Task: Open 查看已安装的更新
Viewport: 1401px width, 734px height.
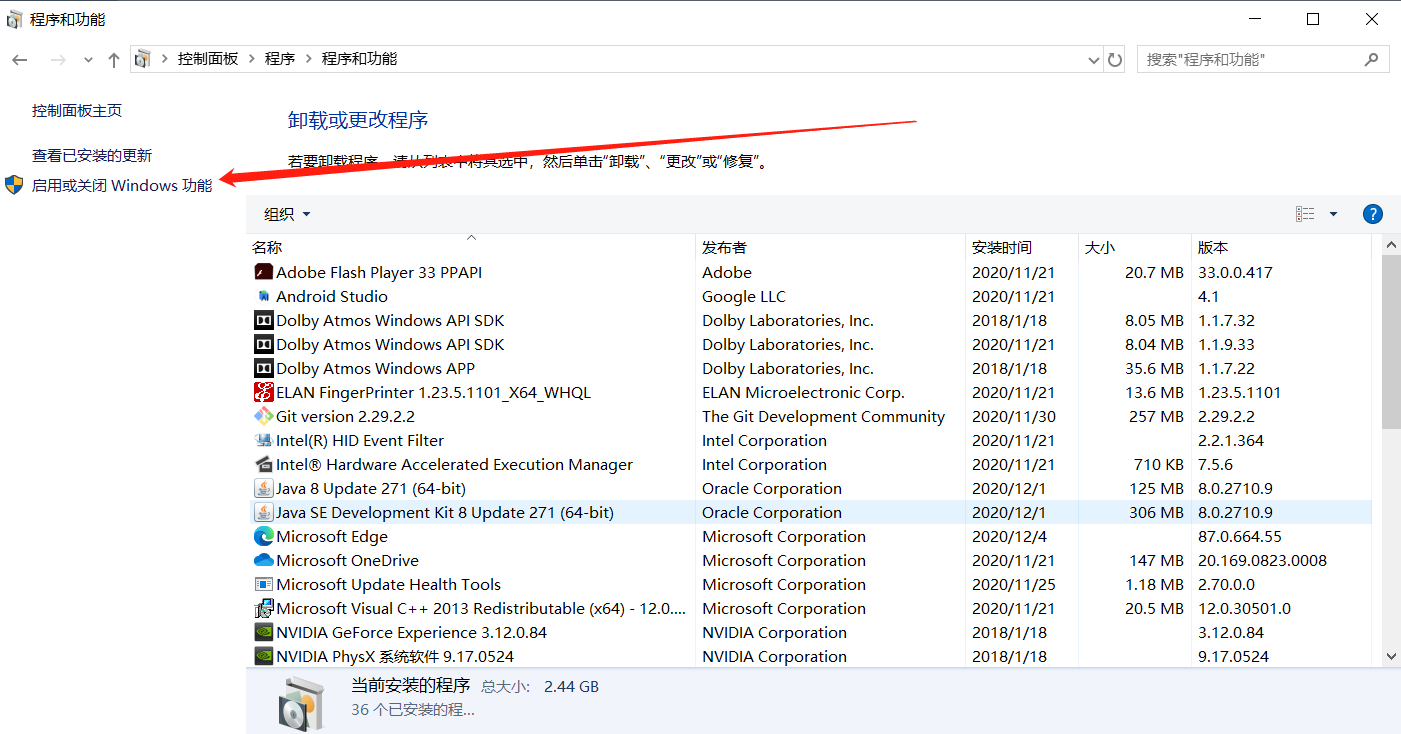Action: 92,156
